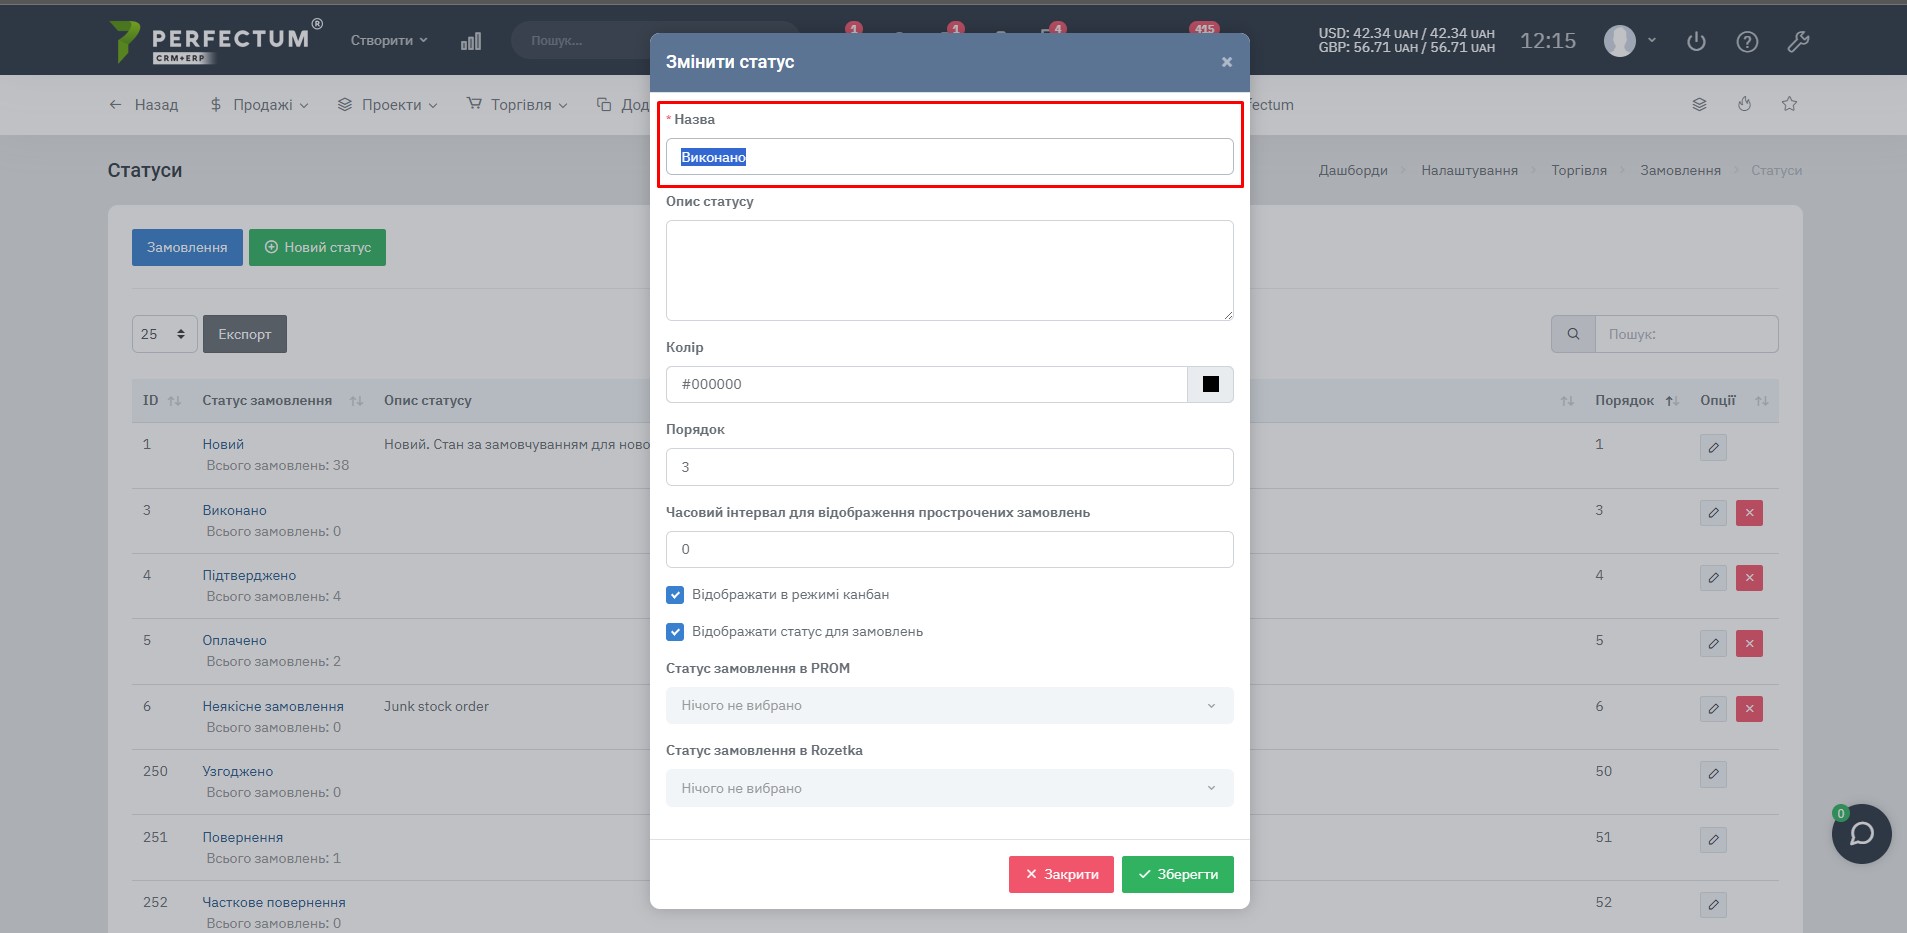
Task: Open the help question mark icon
Action: [x=1747, y=41]
